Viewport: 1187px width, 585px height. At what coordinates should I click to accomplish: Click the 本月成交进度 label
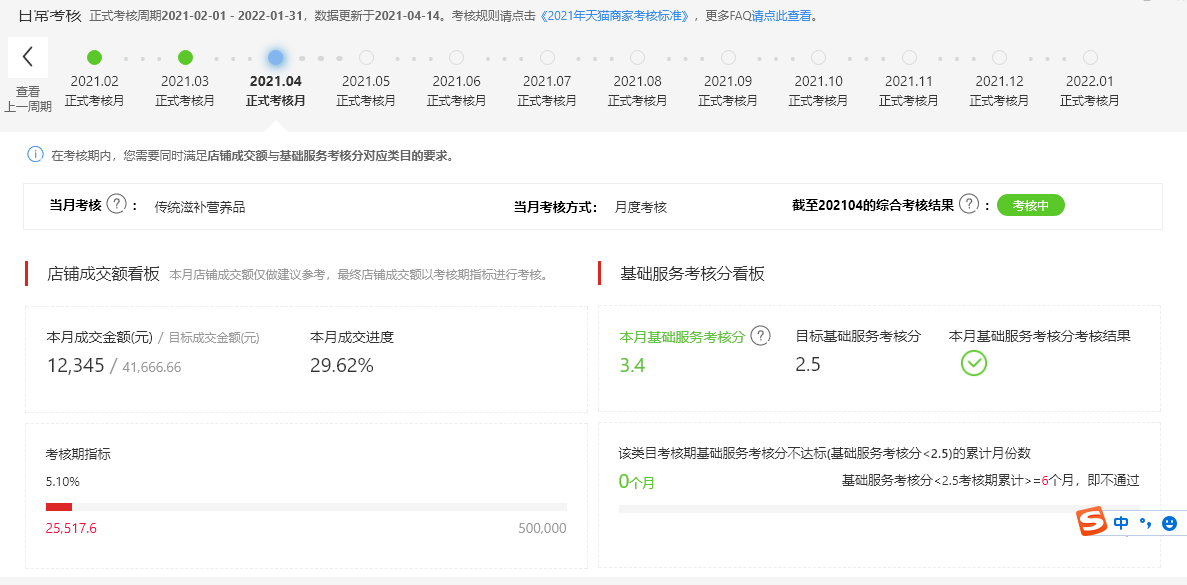click(x=352, y=338)
